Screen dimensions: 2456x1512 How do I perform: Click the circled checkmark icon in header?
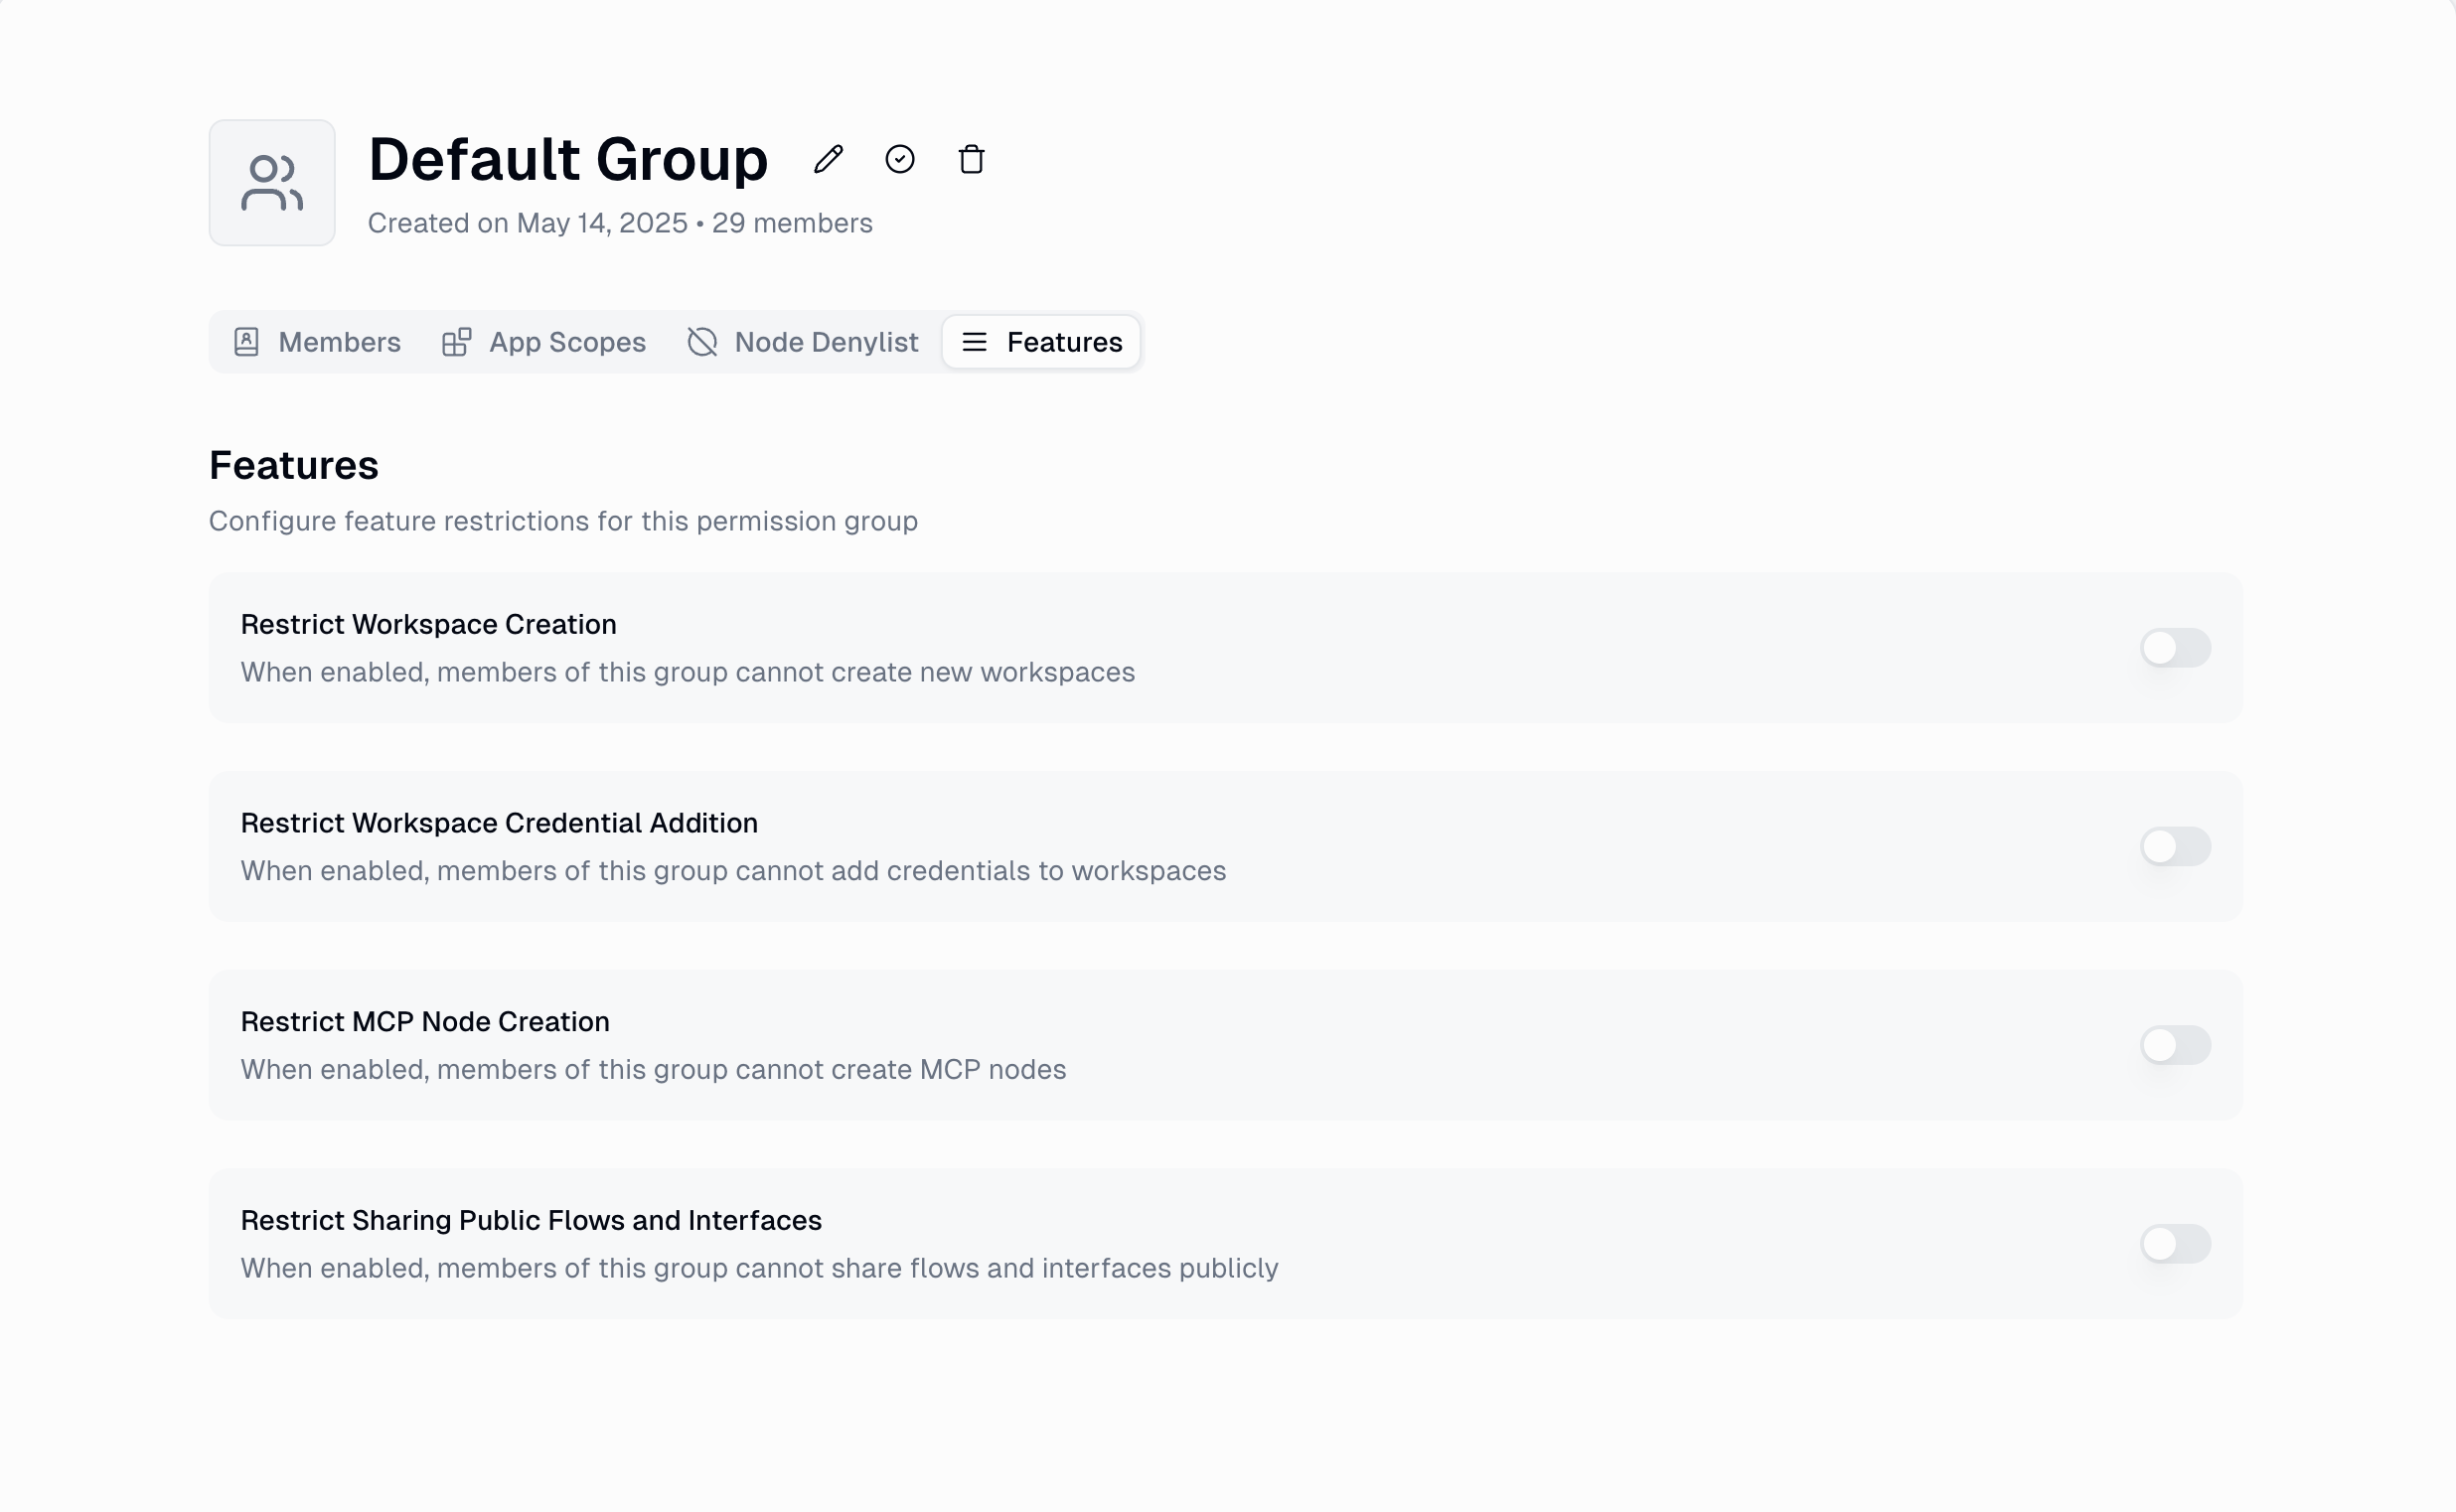900,159
